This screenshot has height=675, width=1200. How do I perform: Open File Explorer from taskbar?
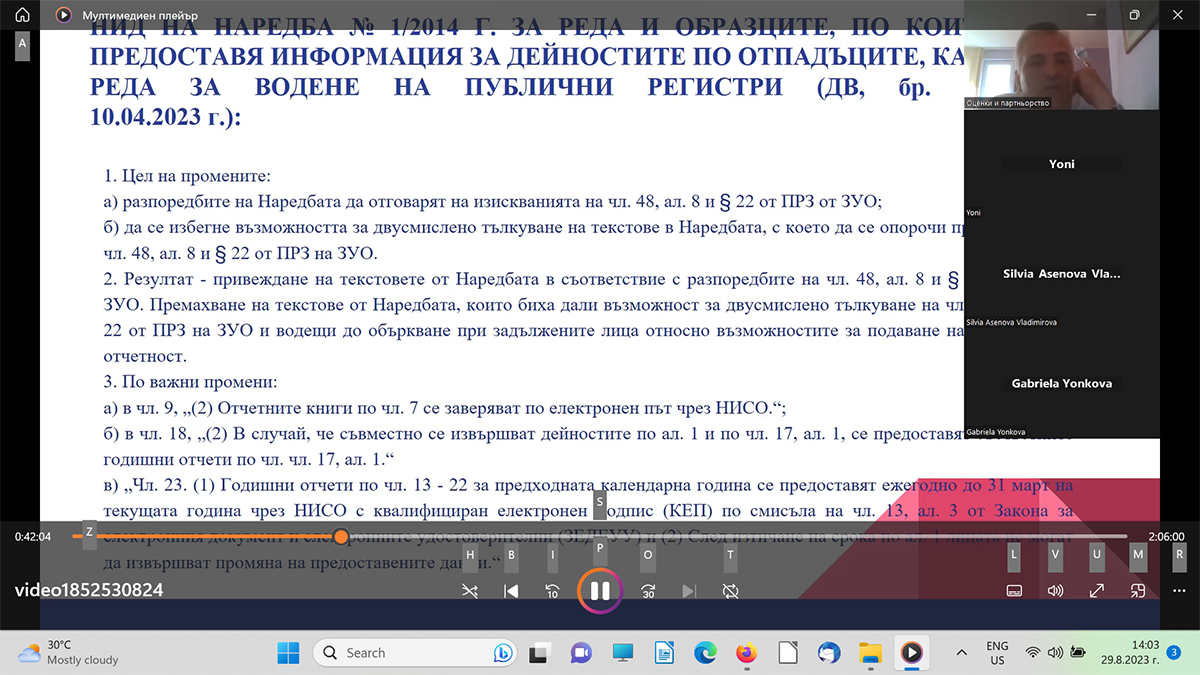coord(870,653)
